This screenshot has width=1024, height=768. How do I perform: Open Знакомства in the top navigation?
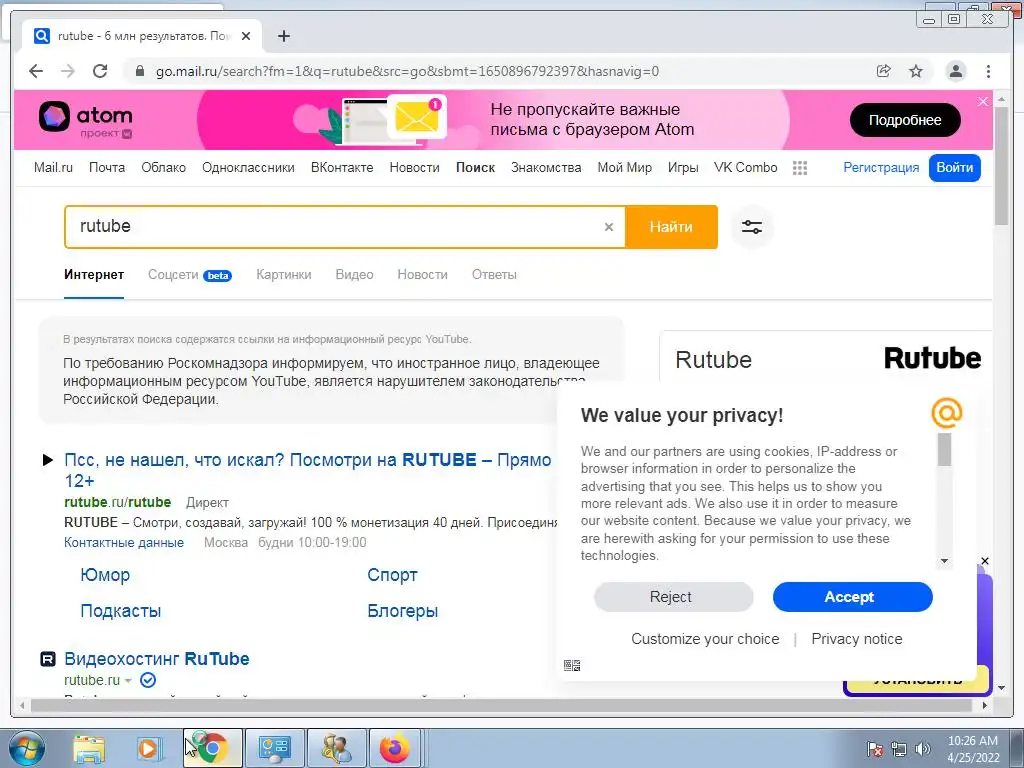(546, 168)
